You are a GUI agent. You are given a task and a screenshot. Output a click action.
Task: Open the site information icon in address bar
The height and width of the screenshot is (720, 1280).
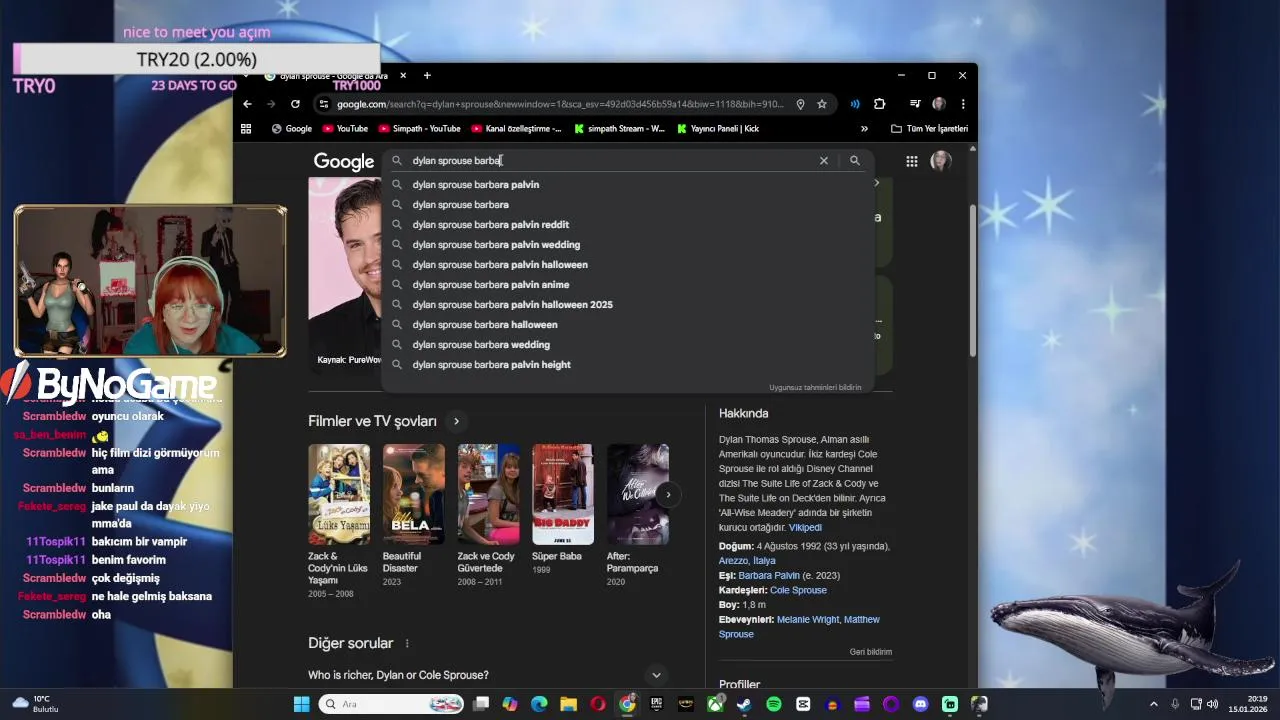pos(322,104)
